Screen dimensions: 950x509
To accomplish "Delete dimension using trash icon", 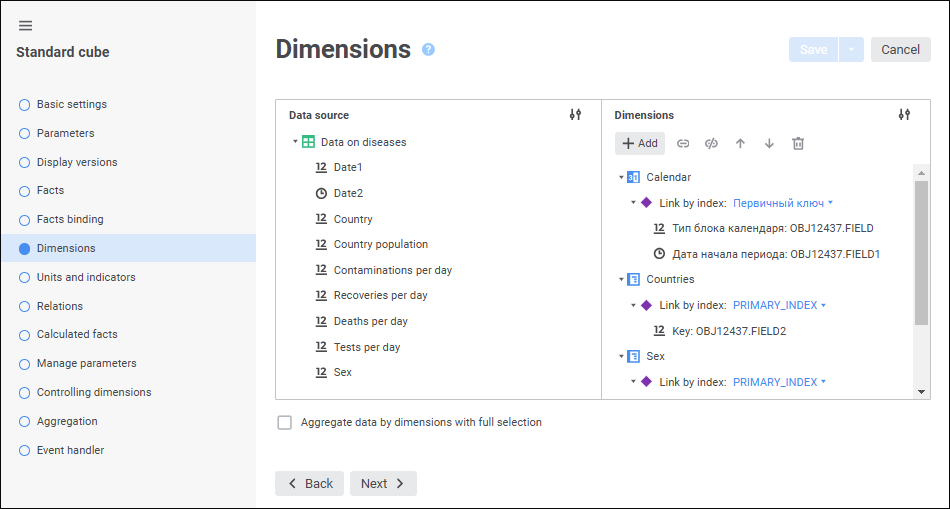I will (x=798, y=143).
